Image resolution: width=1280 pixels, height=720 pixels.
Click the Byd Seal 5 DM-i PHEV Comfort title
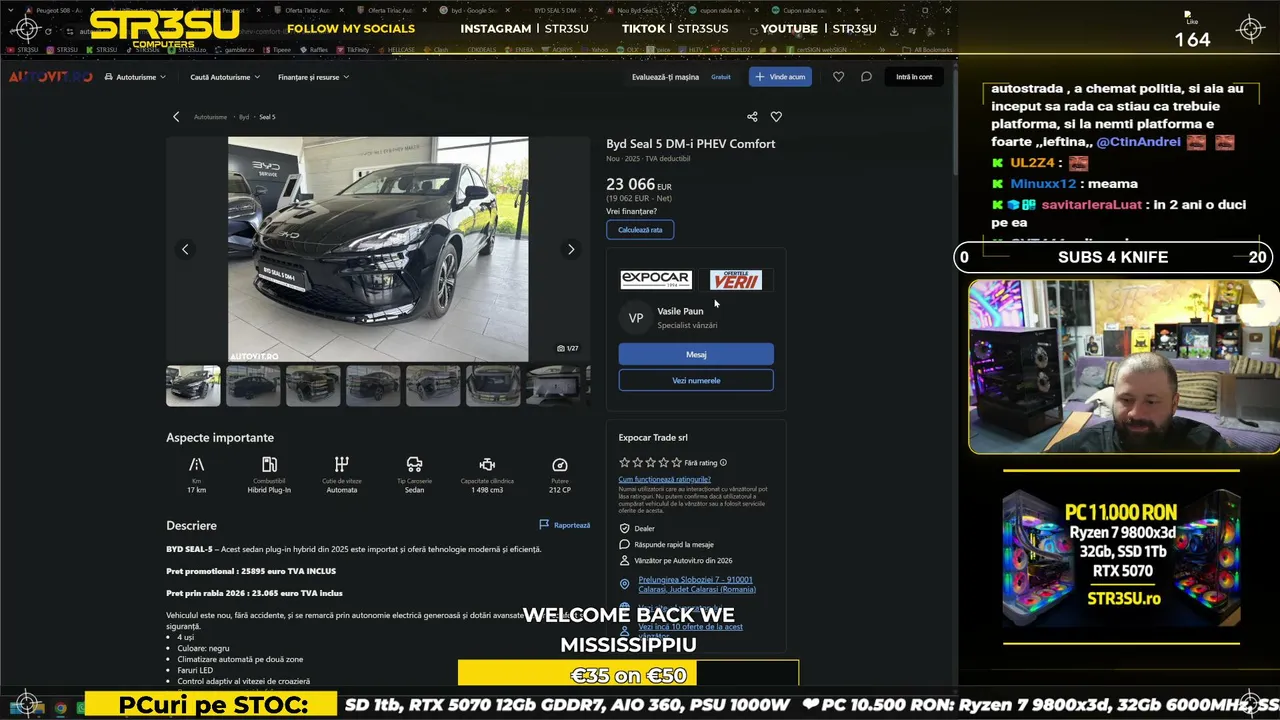(691, 144)
